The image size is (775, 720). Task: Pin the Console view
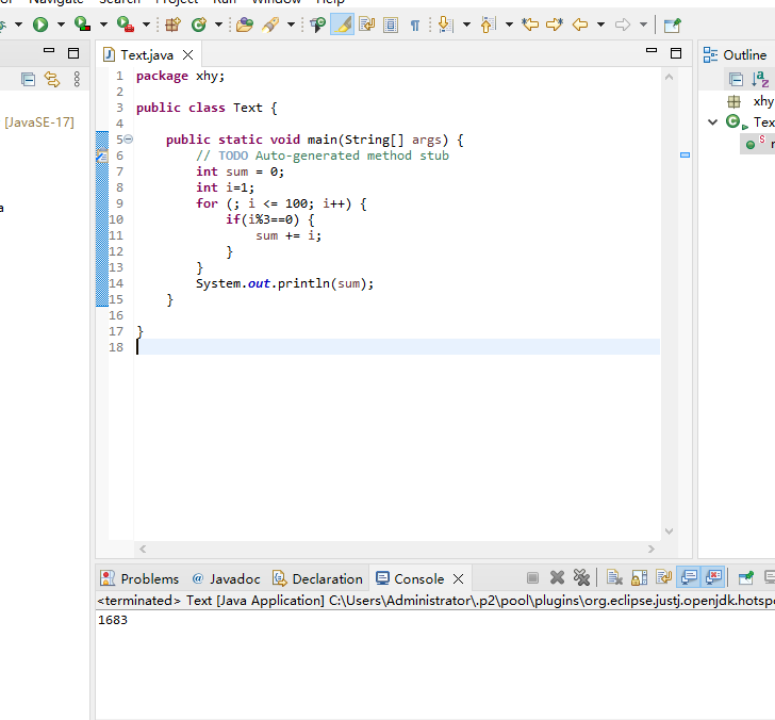[746, 578]
